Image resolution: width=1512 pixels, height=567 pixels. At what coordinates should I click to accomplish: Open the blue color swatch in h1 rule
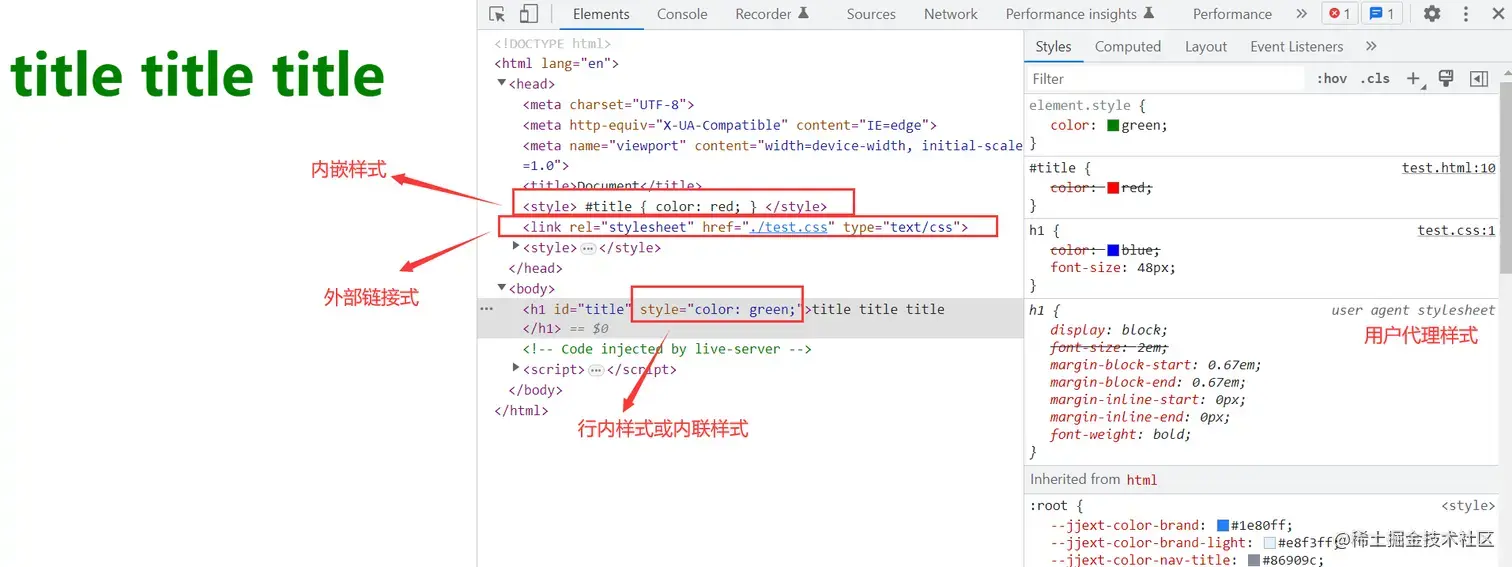click(1113, 250)
